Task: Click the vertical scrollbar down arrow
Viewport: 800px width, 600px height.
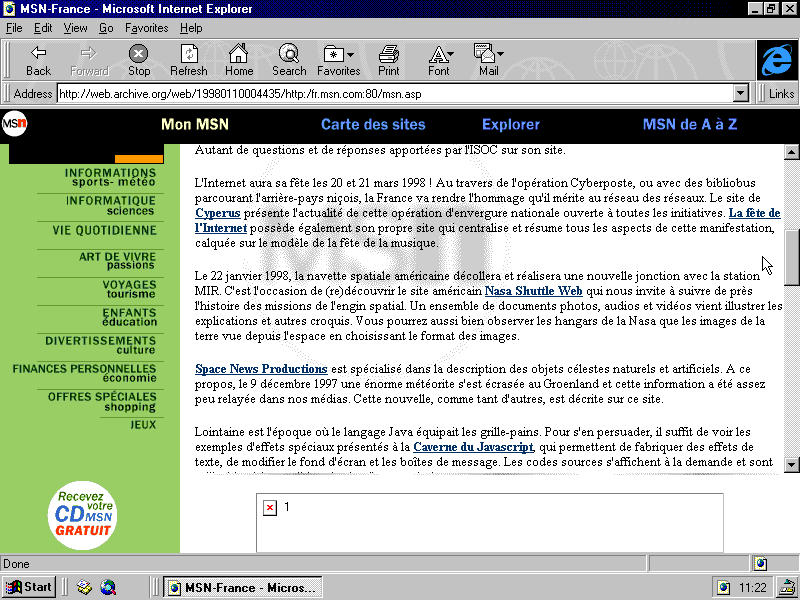Action: click(x=791, y=464)
